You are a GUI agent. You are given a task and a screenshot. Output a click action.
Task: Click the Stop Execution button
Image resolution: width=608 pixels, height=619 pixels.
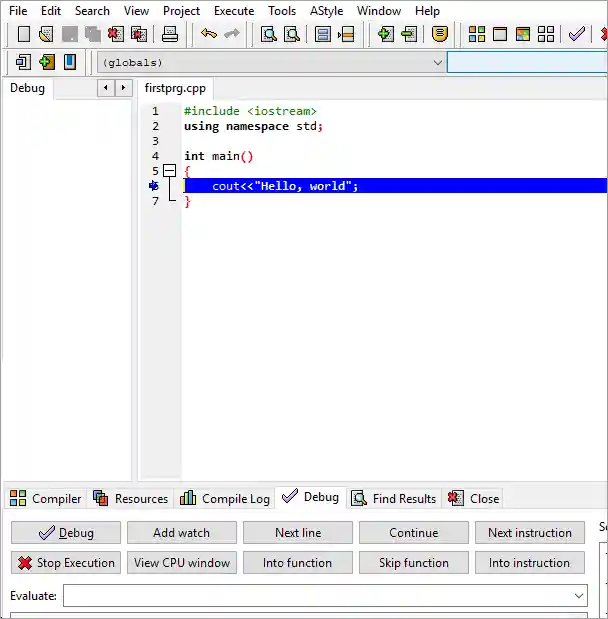point(66,563)
